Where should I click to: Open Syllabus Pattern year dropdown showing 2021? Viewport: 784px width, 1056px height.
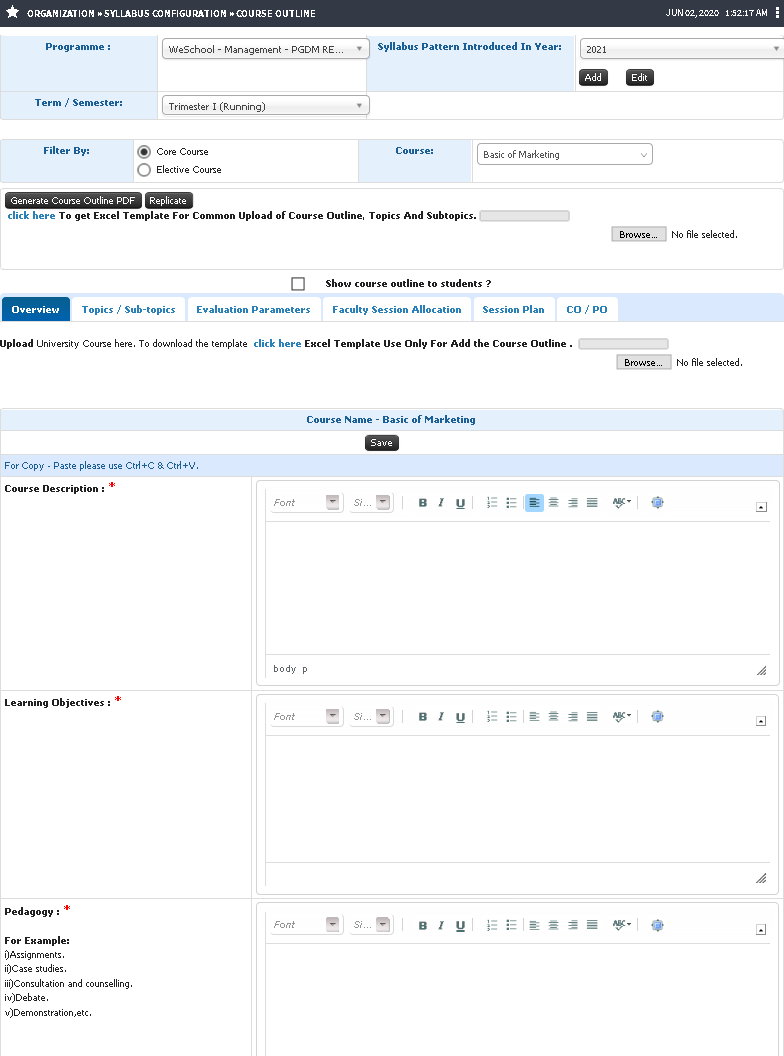tap(681, 49)
